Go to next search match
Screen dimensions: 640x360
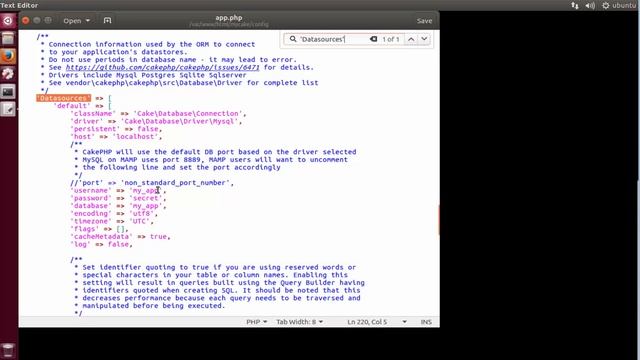[x=424, y=39]
